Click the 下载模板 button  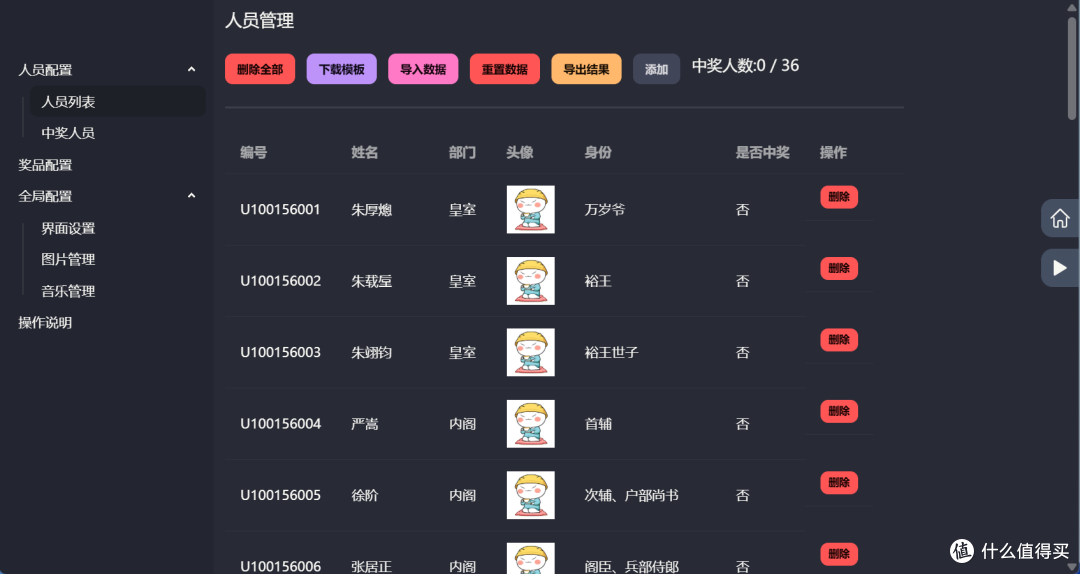pos(342,69)
